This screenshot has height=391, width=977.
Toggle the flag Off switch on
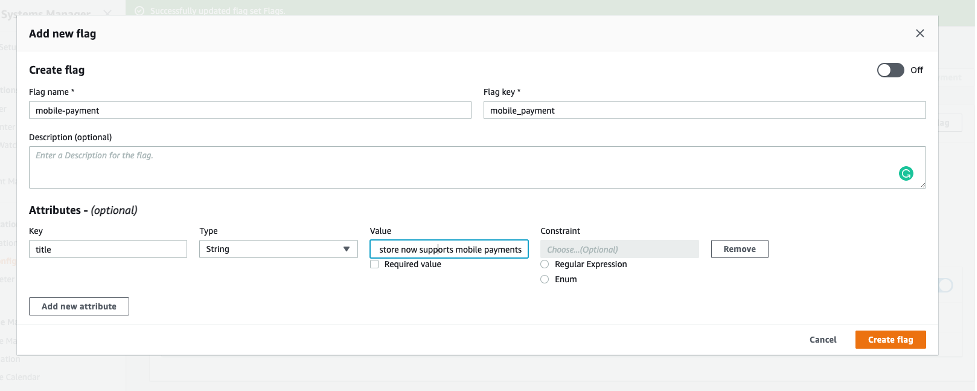tap(890, 70)
